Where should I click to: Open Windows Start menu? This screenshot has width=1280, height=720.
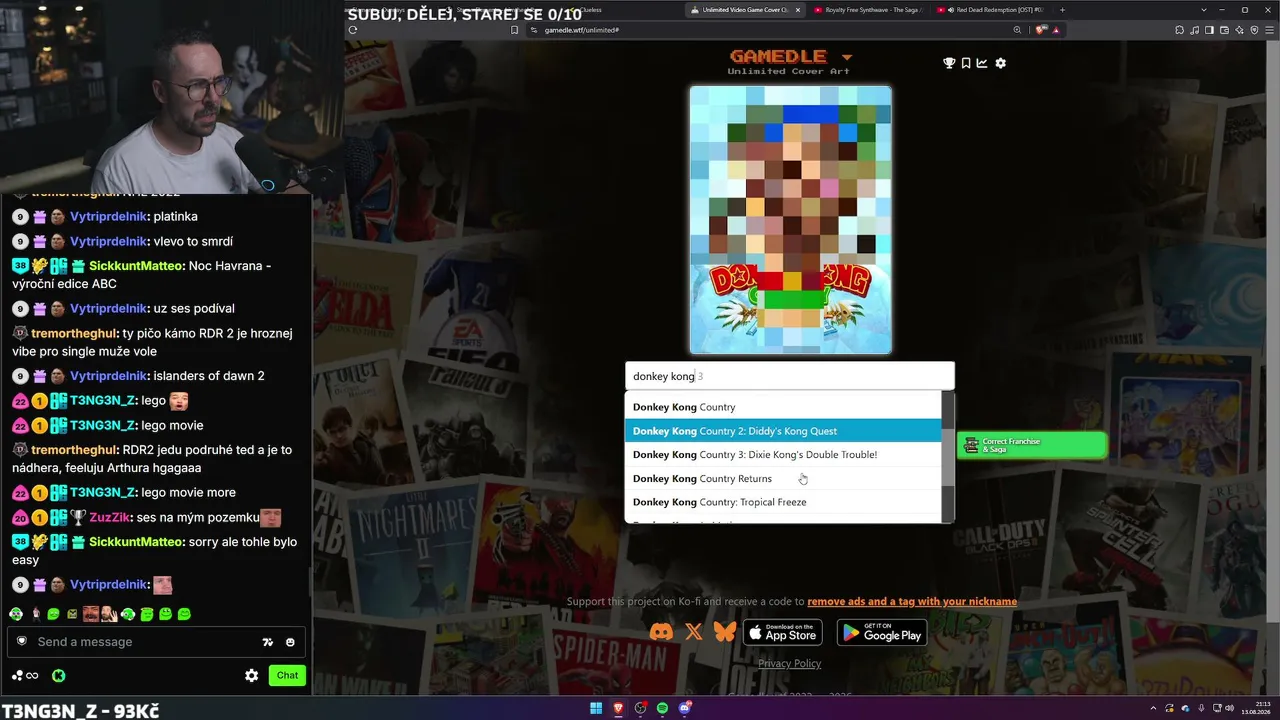click(x=596, y=708)
